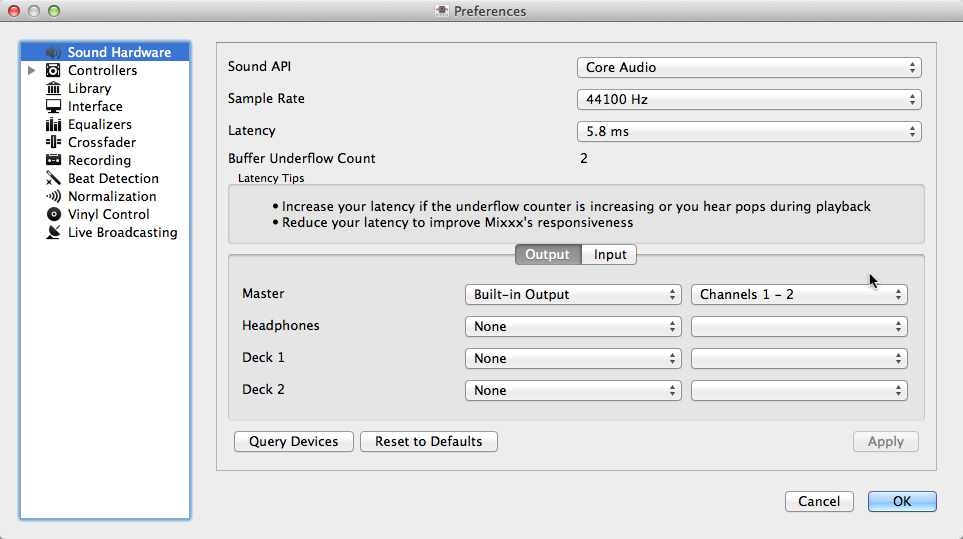Click the Sound Hardware speaker icon
The height and width of the screenshot is (539, 963).
pos(53,52)
